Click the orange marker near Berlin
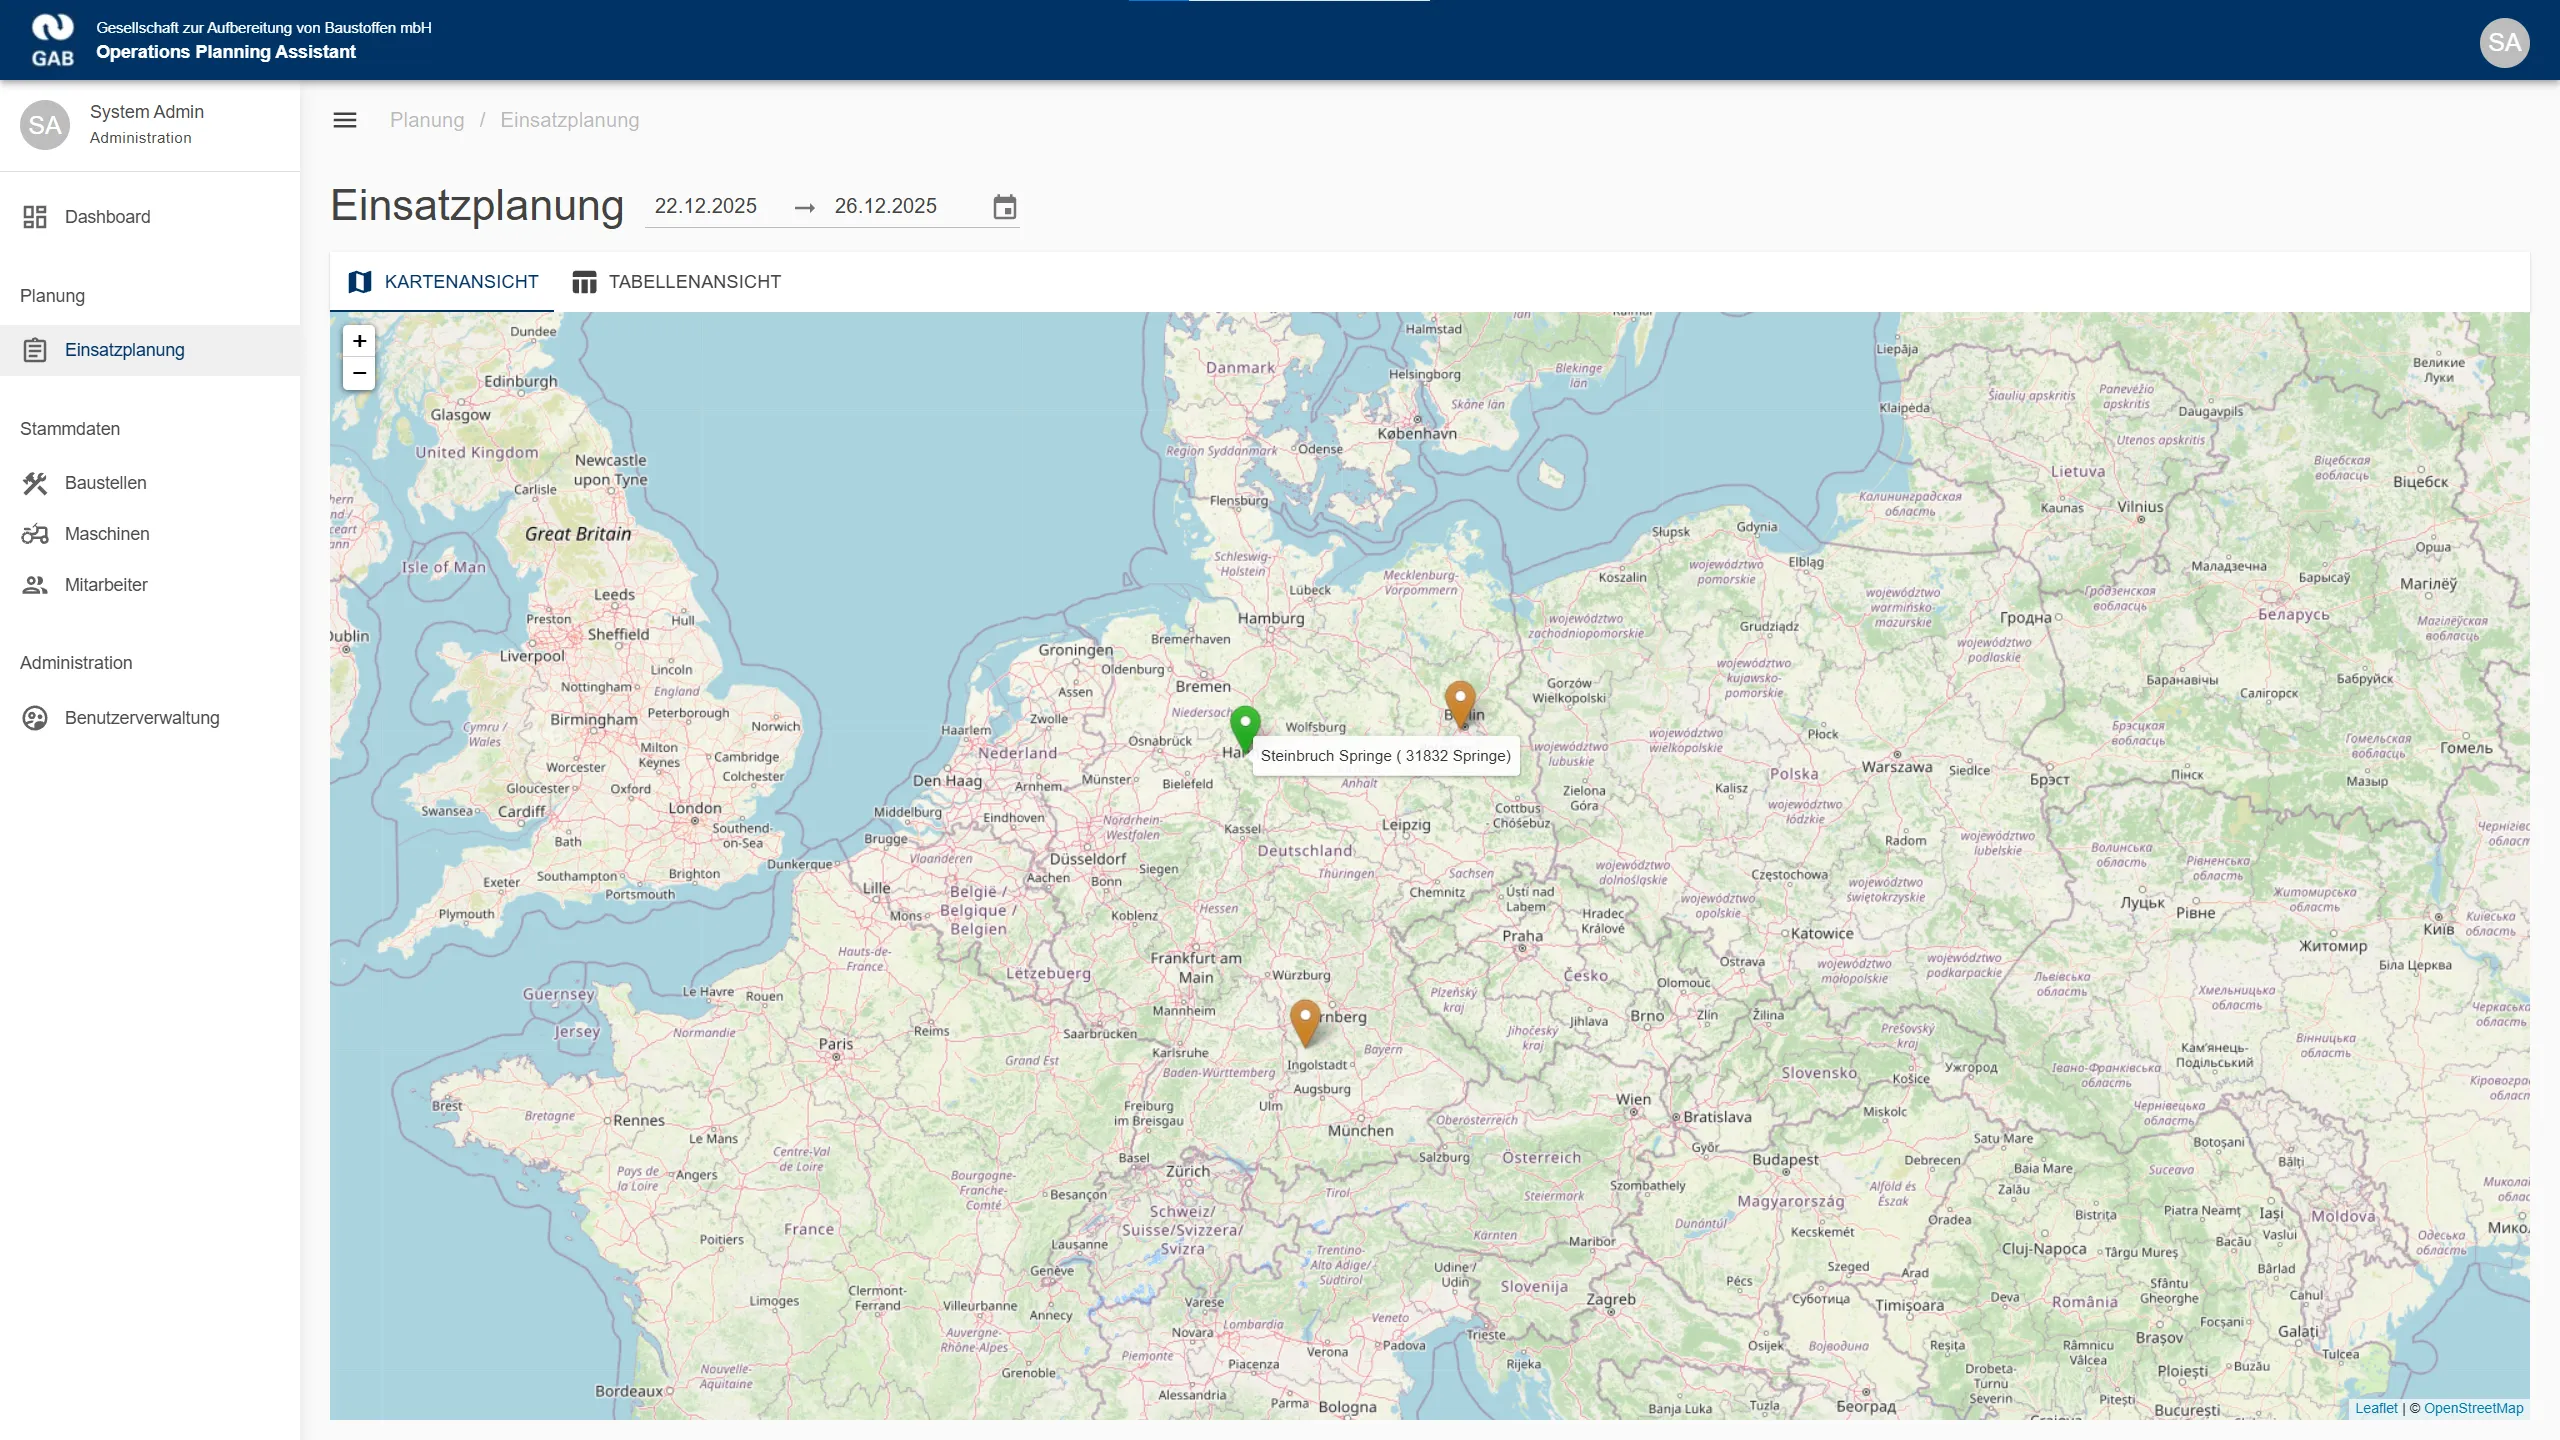Screen dimensions: 2560x1440 pyautogui.click(x=1460, y=701)
